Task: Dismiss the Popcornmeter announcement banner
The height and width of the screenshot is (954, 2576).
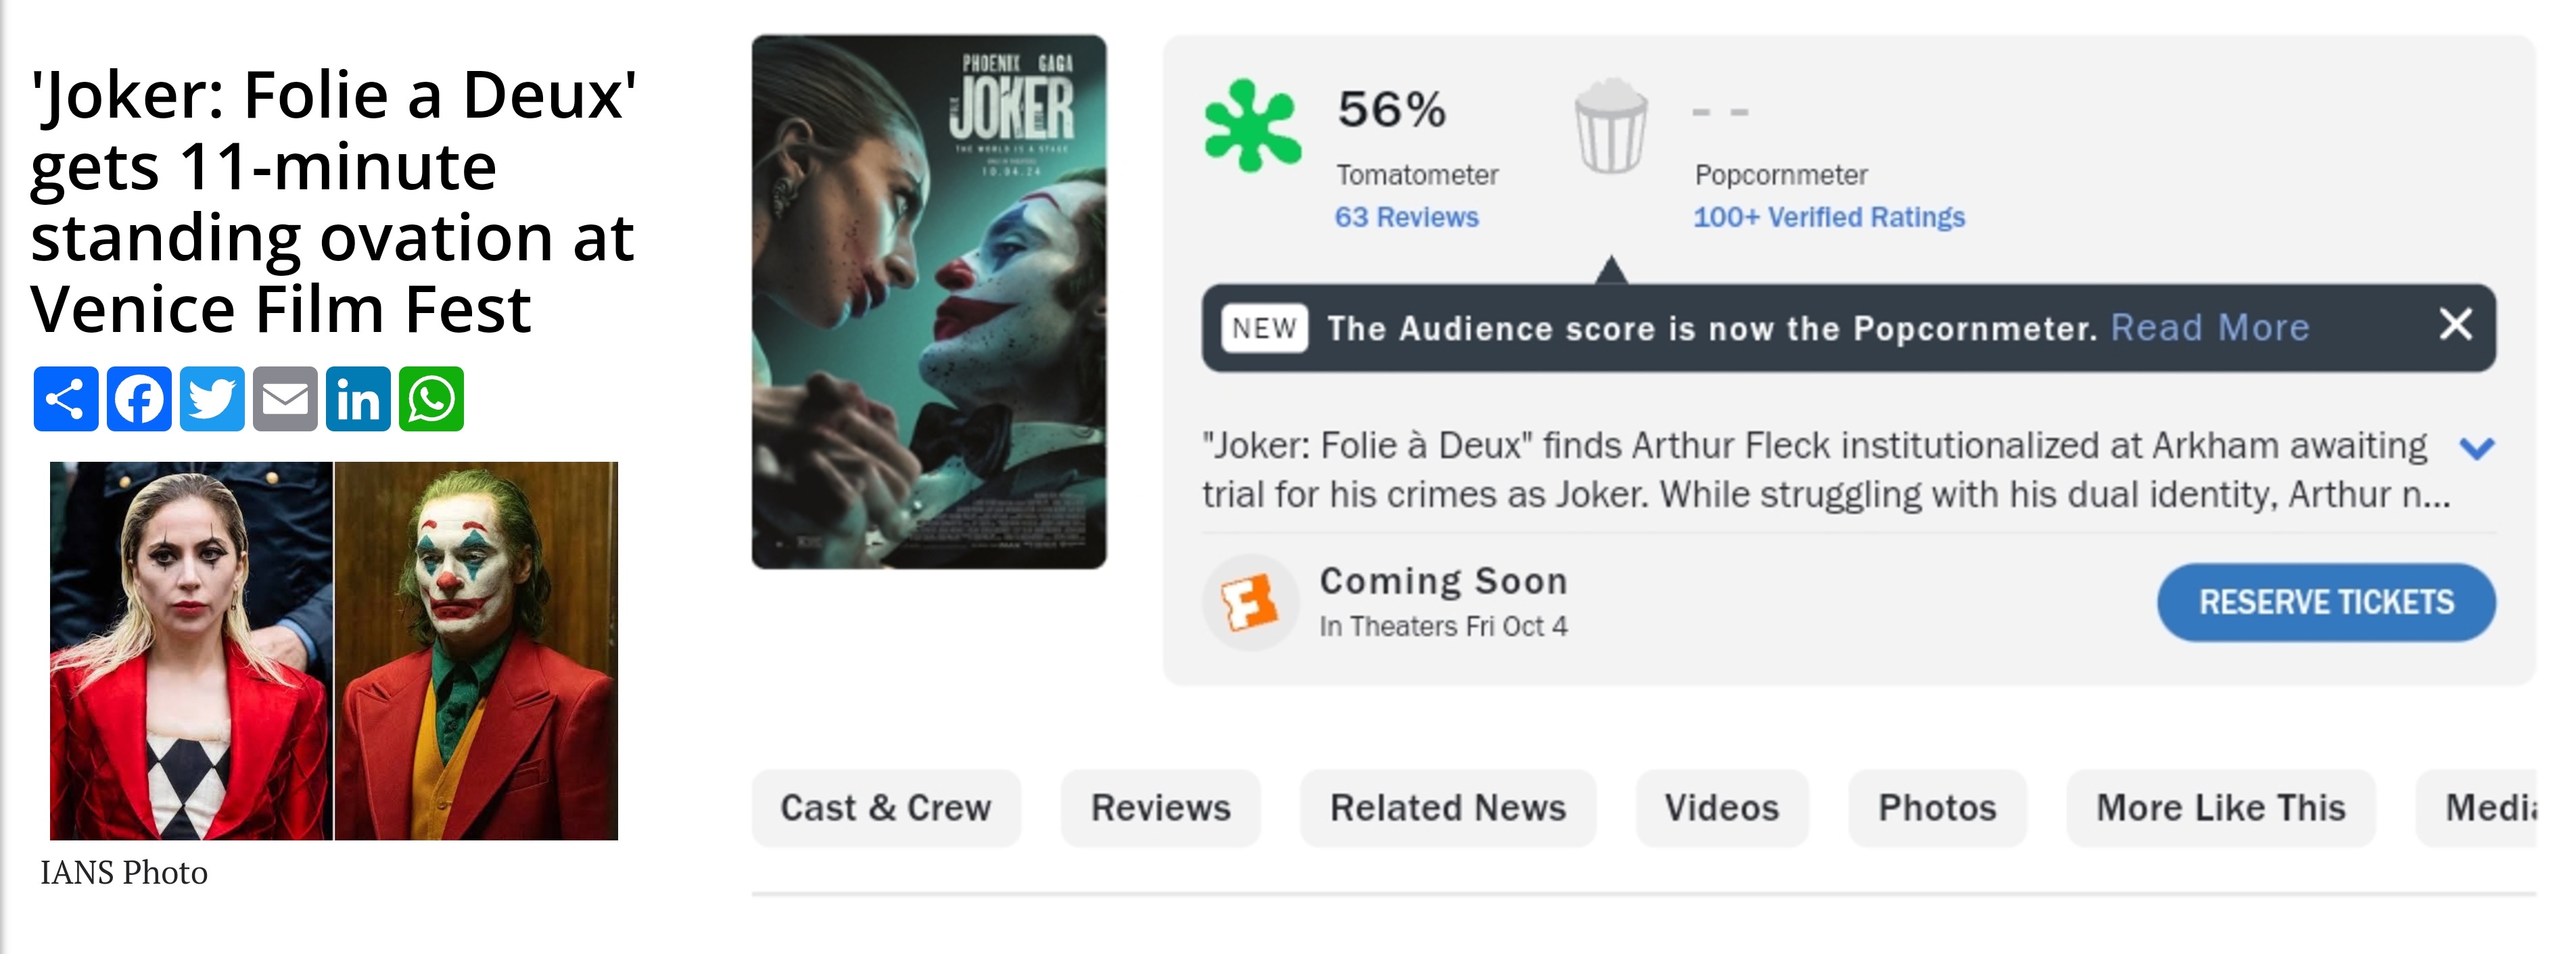Action: (2455, 325)
